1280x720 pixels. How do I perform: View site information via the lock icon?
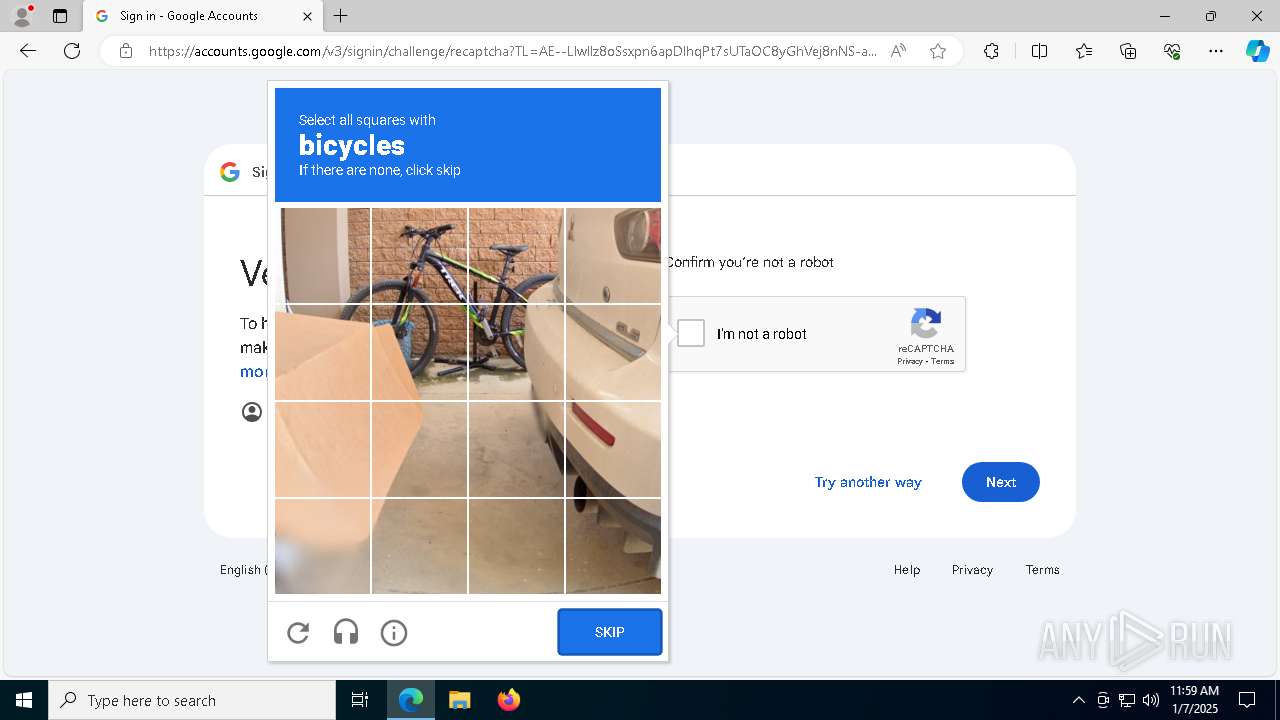126,51
